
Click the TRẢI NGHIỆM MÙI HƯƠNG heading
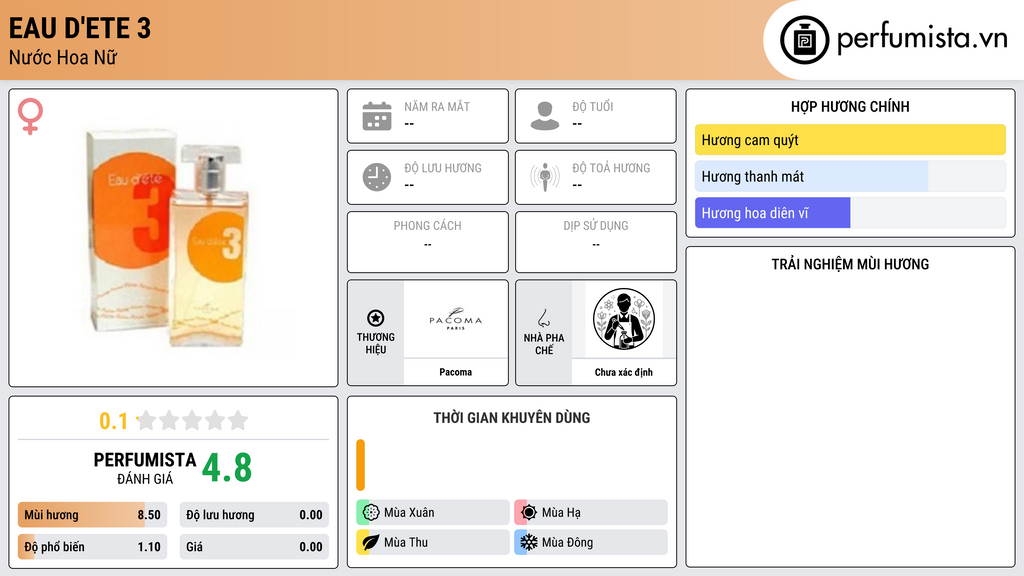(850, 264)
